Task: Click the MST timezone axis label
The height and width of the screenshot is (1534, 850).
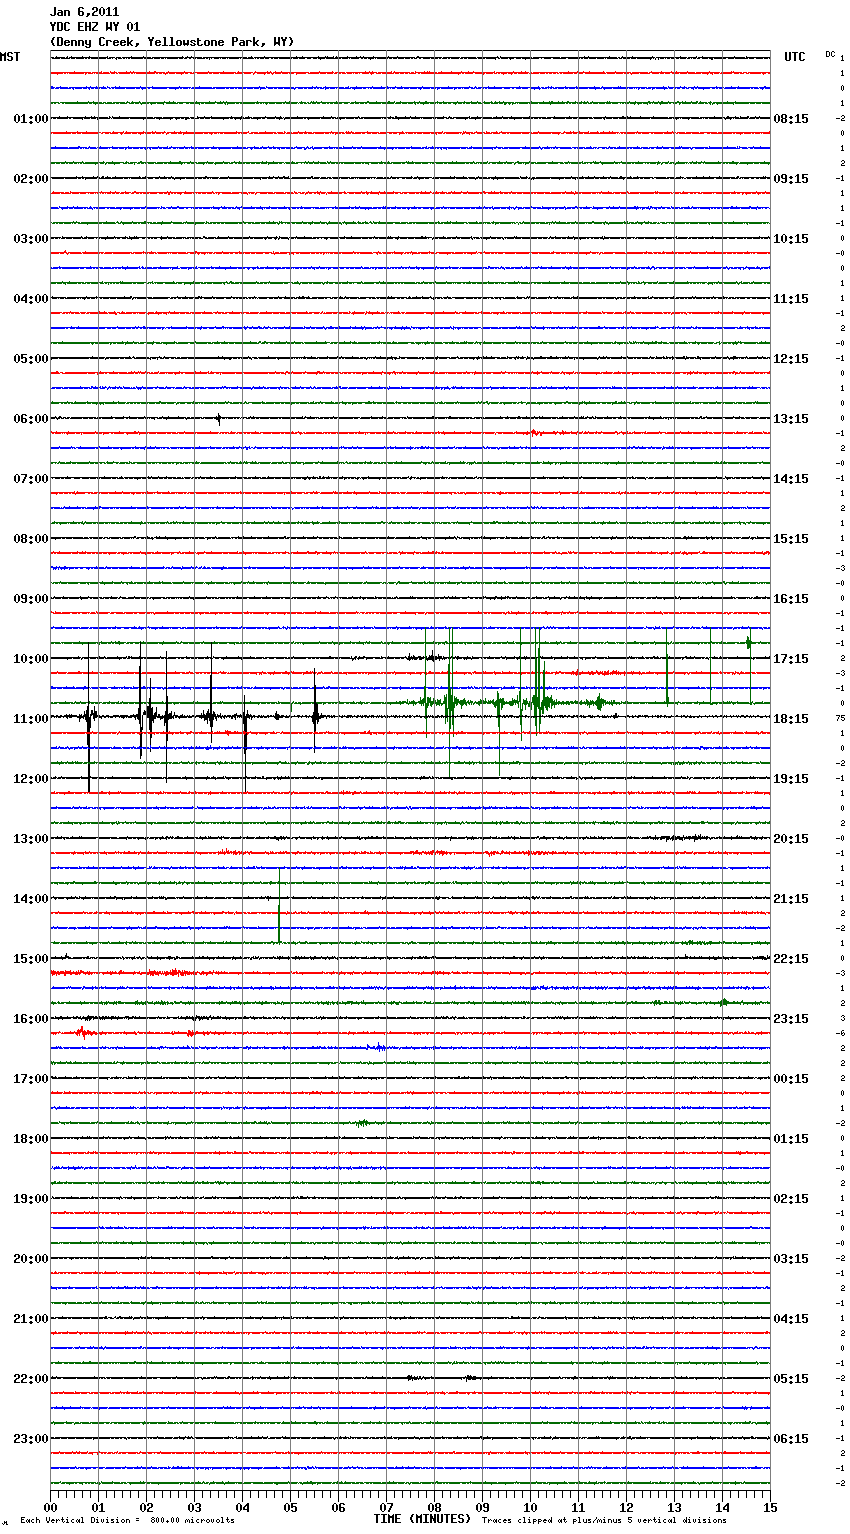Action: point(10,57)
